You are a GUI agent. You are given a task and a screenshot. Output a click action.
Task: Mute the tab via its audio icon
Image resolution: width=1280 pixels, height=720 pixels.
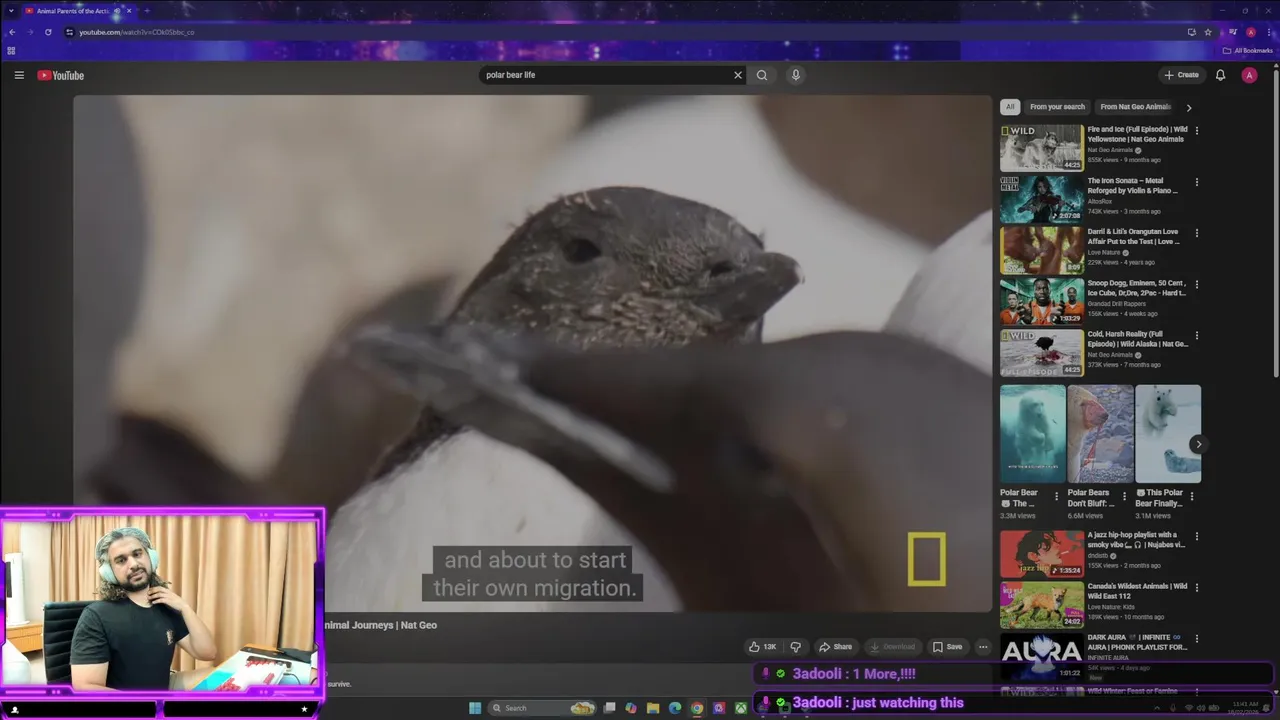117,11
